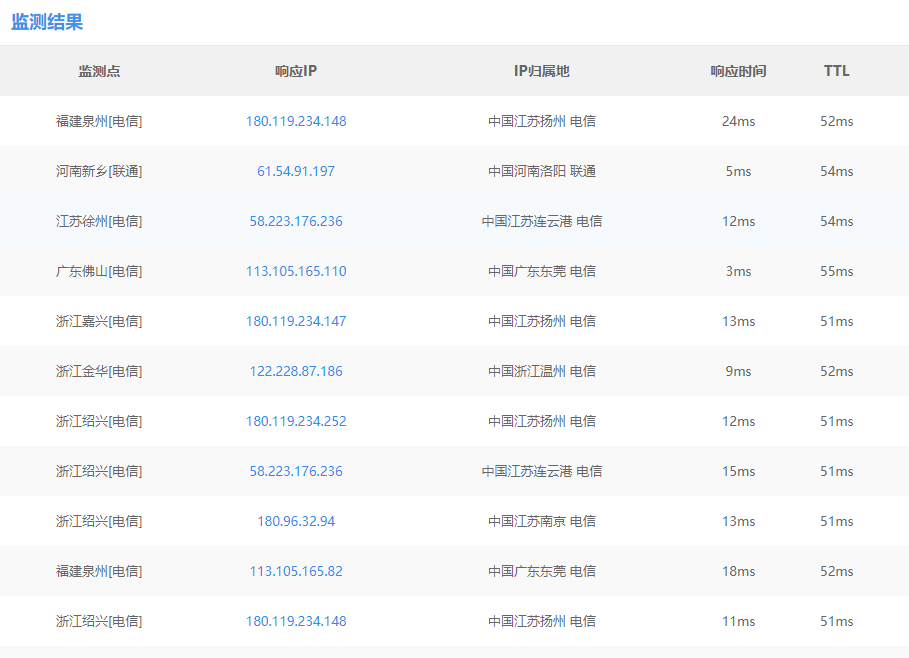Viewport: 909px width, 658px height.
Task: Open the 180.119.234.147 response IP
Action: (x=296, y=321)
